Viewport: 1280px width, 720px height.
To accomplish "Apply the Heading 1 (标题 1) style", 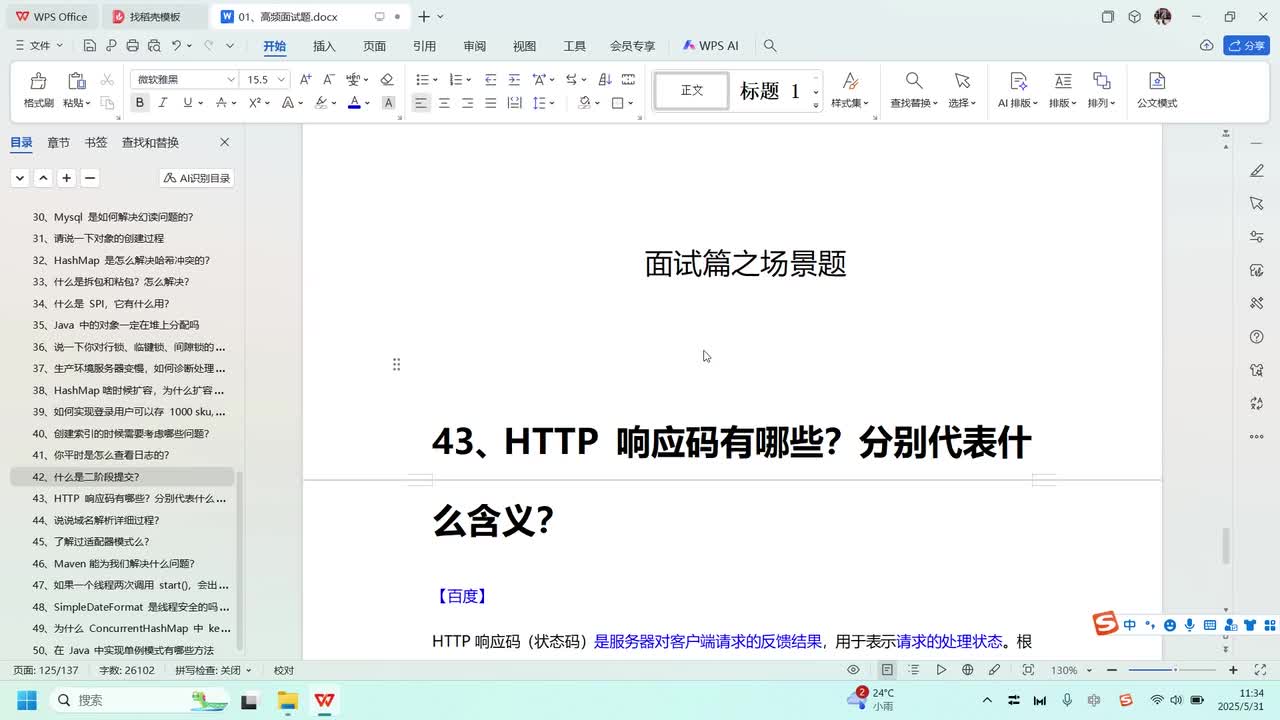I will [x=770, y=91].
